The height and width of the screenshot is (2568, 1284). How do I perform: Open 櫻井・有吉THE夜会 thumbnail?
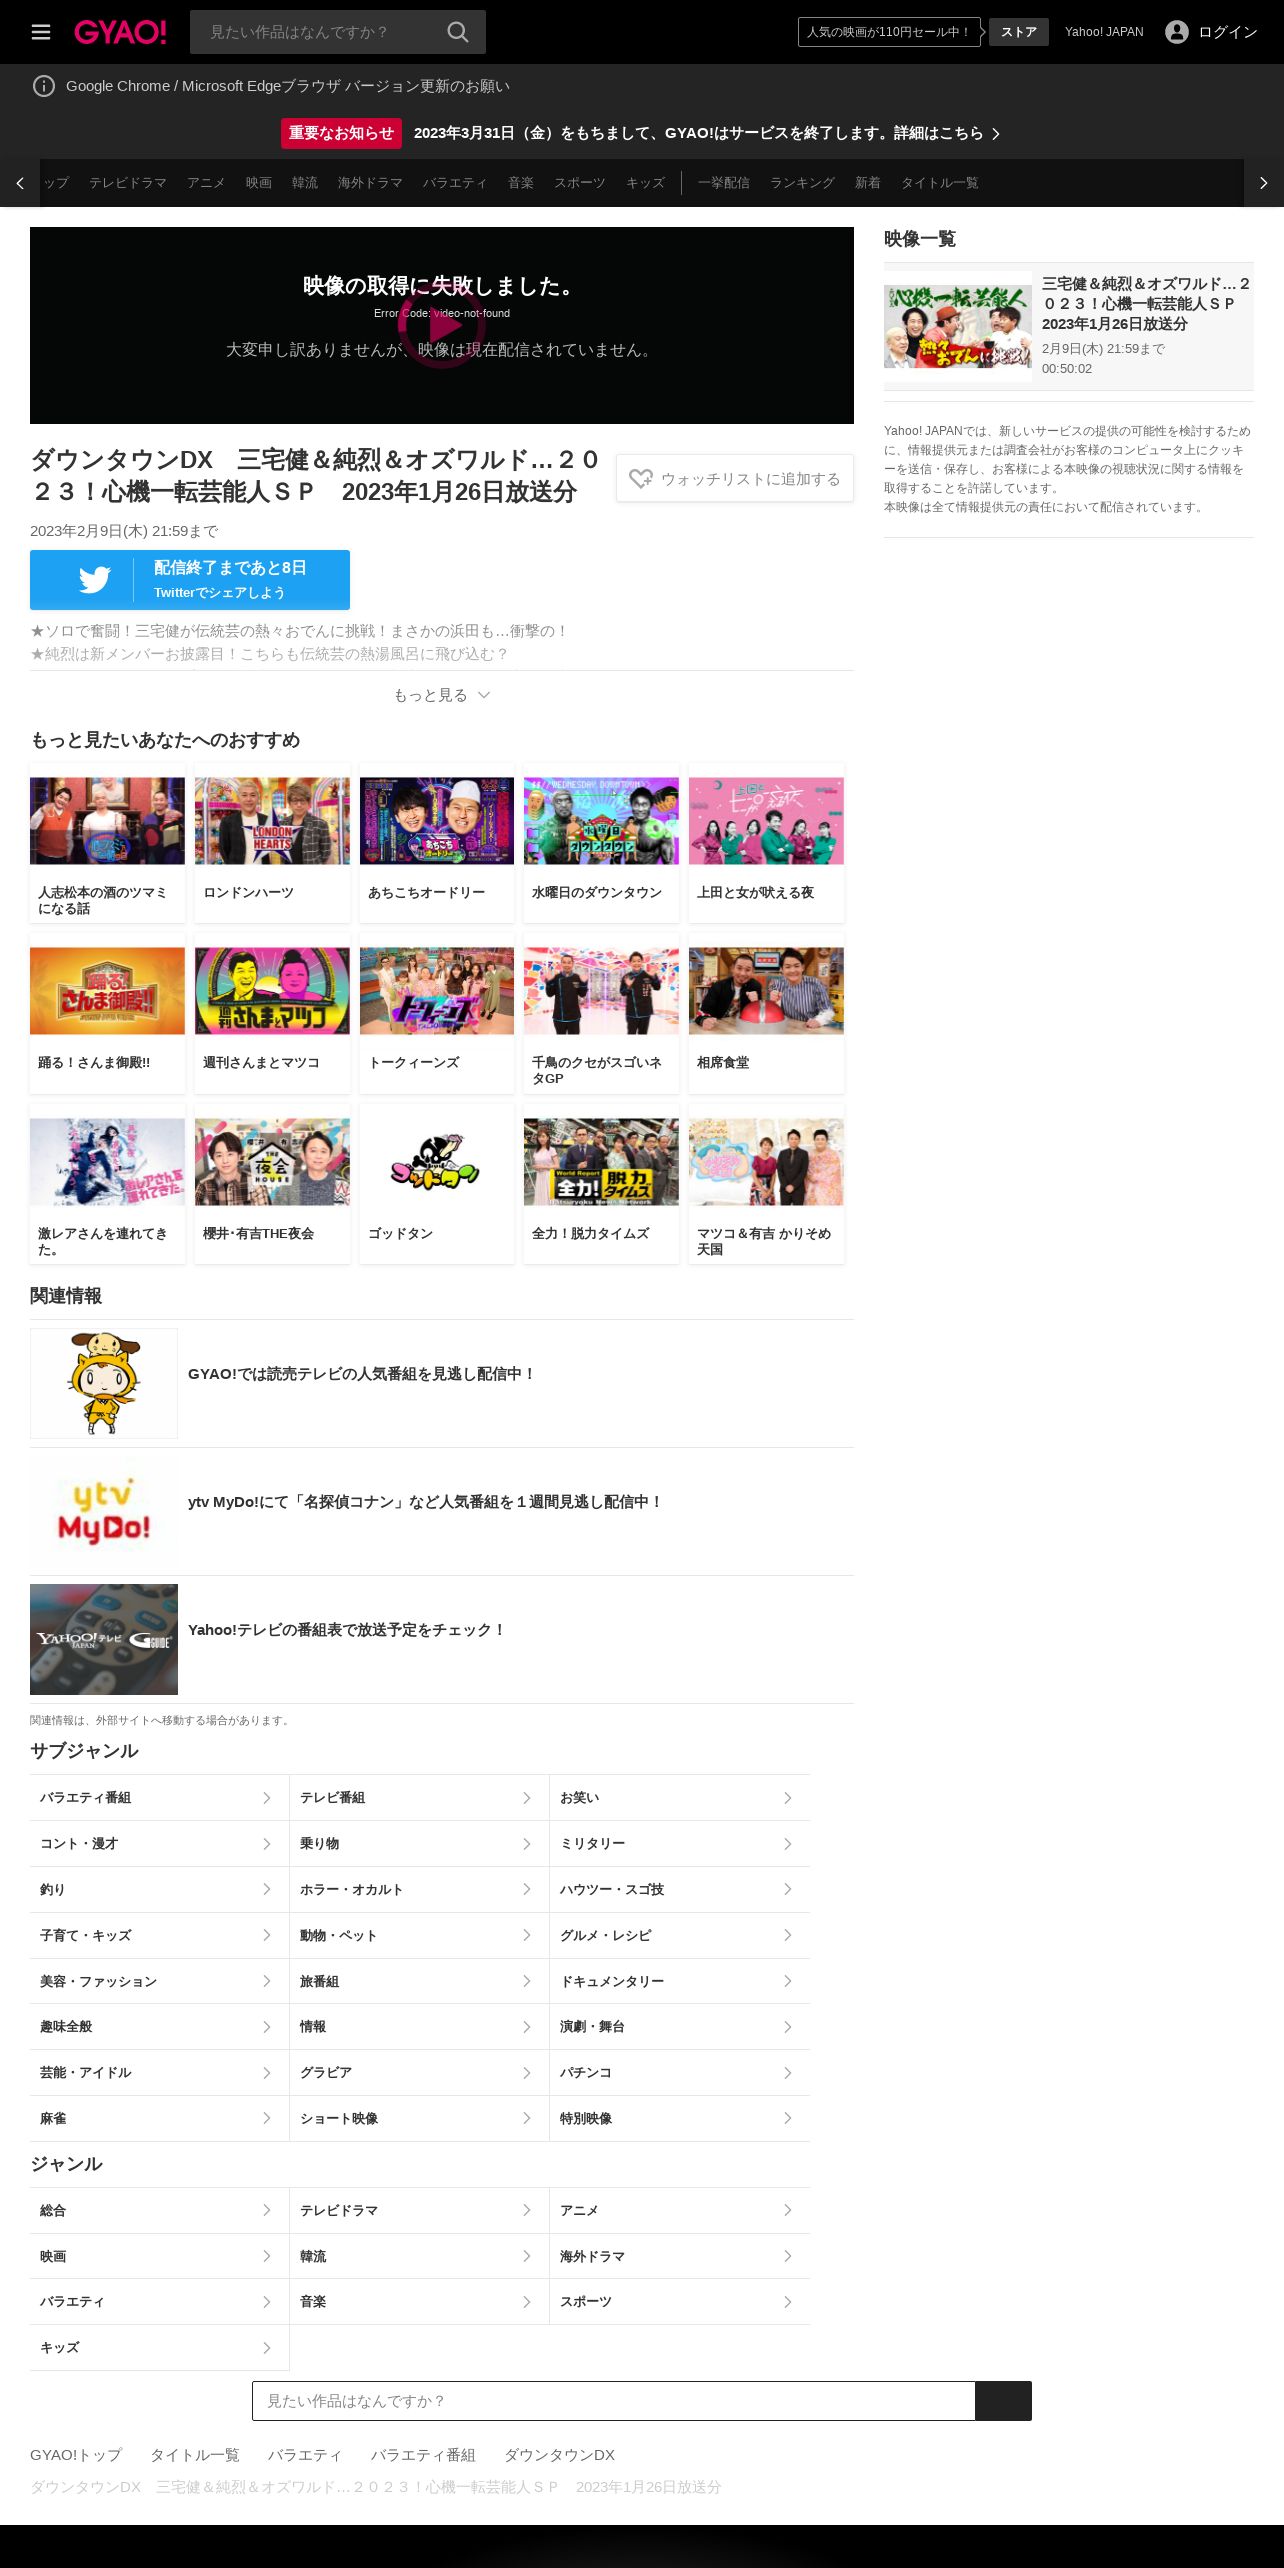[x=272, y=1162]
